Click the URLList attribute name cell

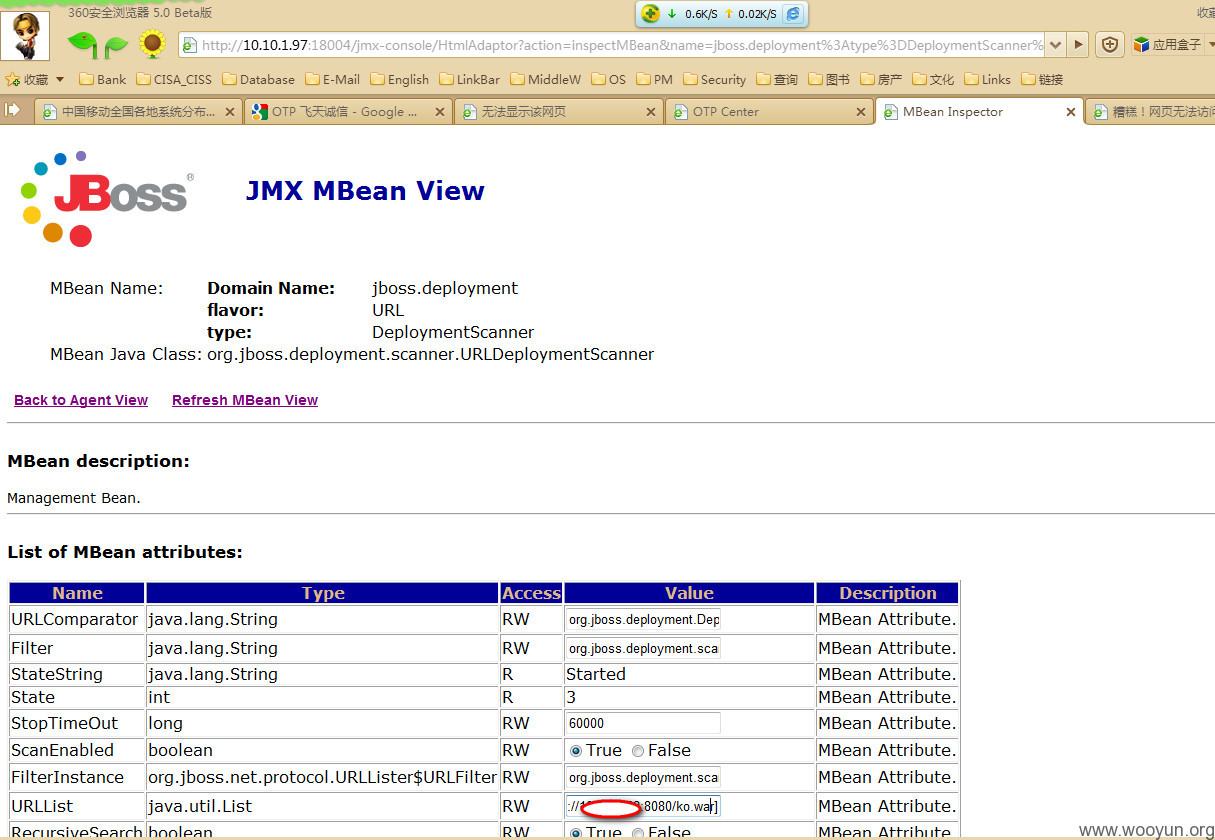coord(77,806)
